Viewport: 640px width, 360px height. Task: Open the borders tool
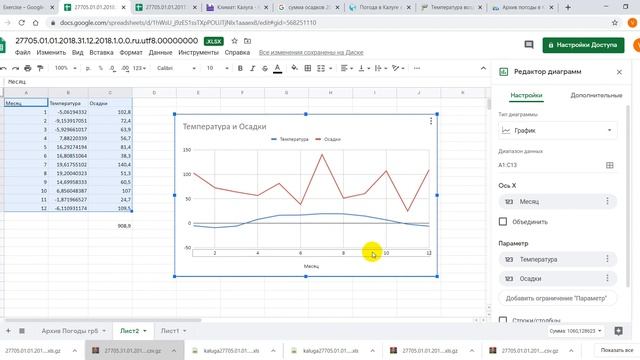308,68
